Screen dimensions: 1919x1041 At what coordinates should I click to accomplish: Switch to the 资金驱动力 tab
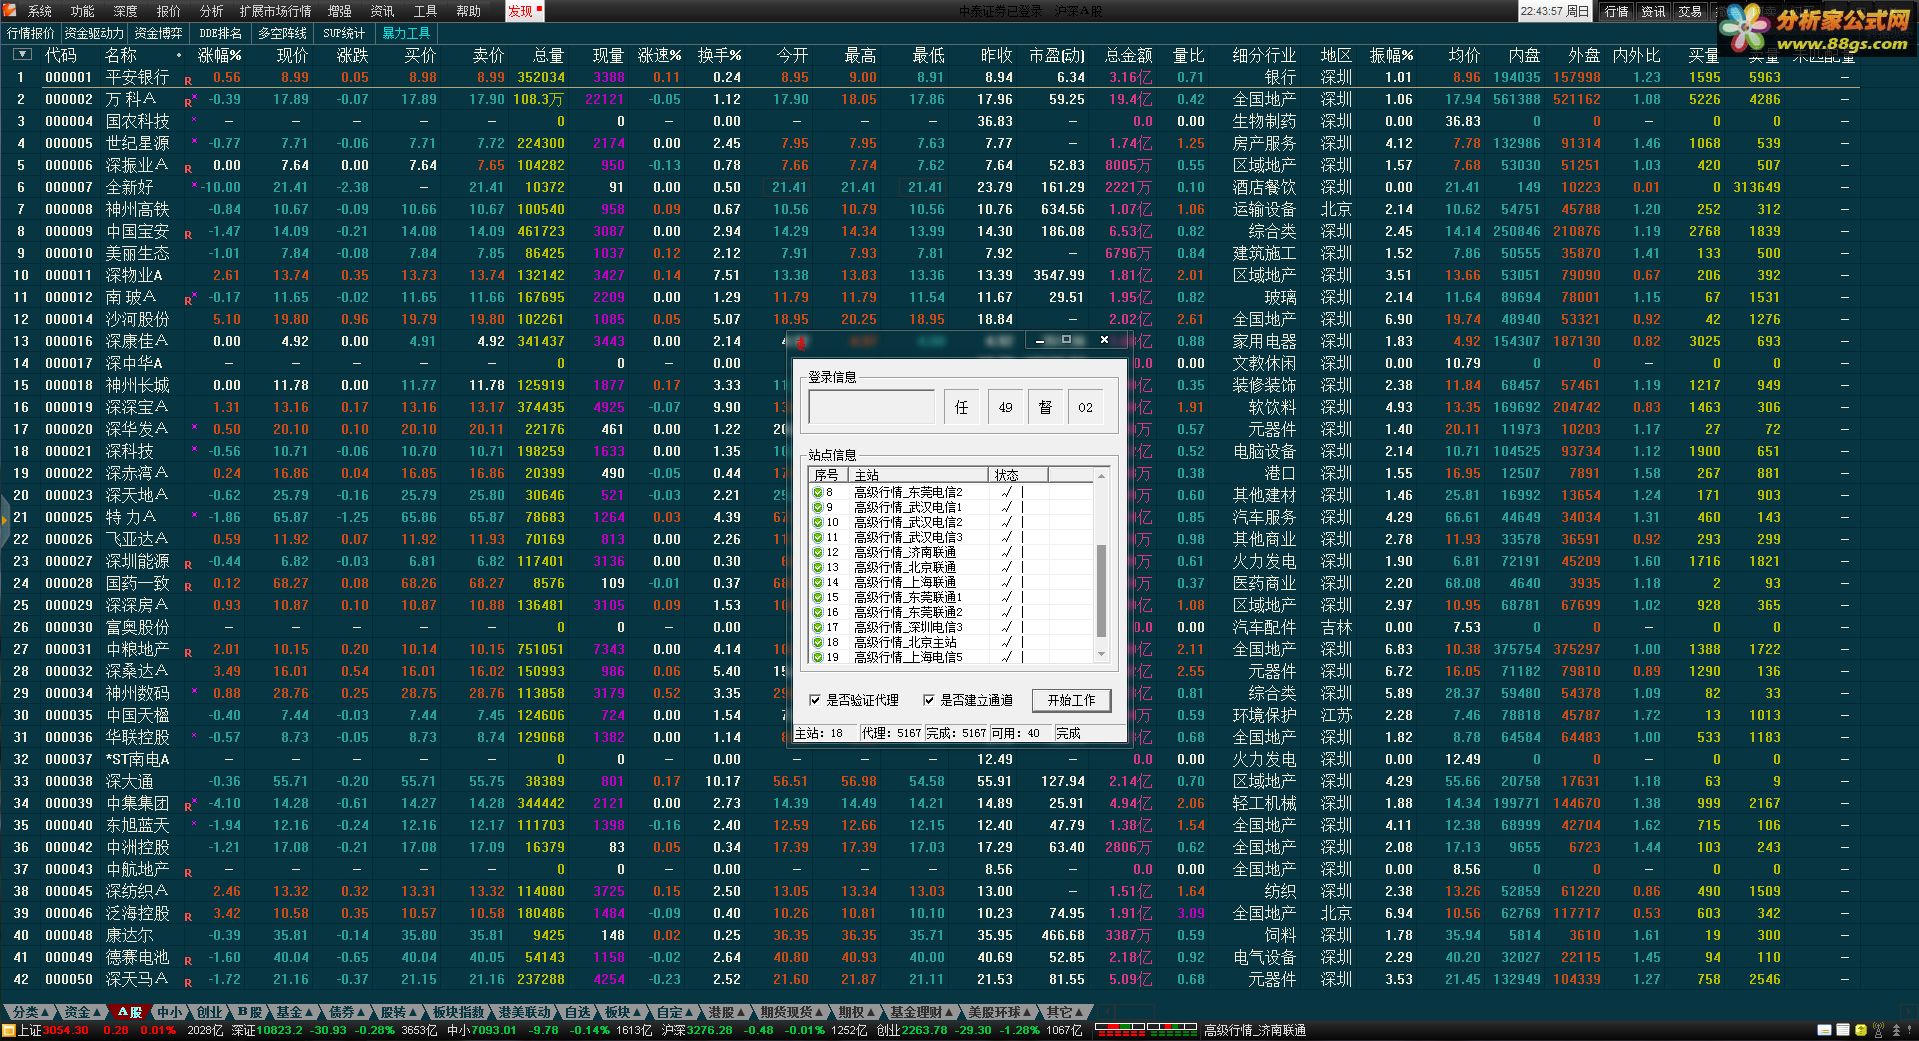click(x=94, y=33)
